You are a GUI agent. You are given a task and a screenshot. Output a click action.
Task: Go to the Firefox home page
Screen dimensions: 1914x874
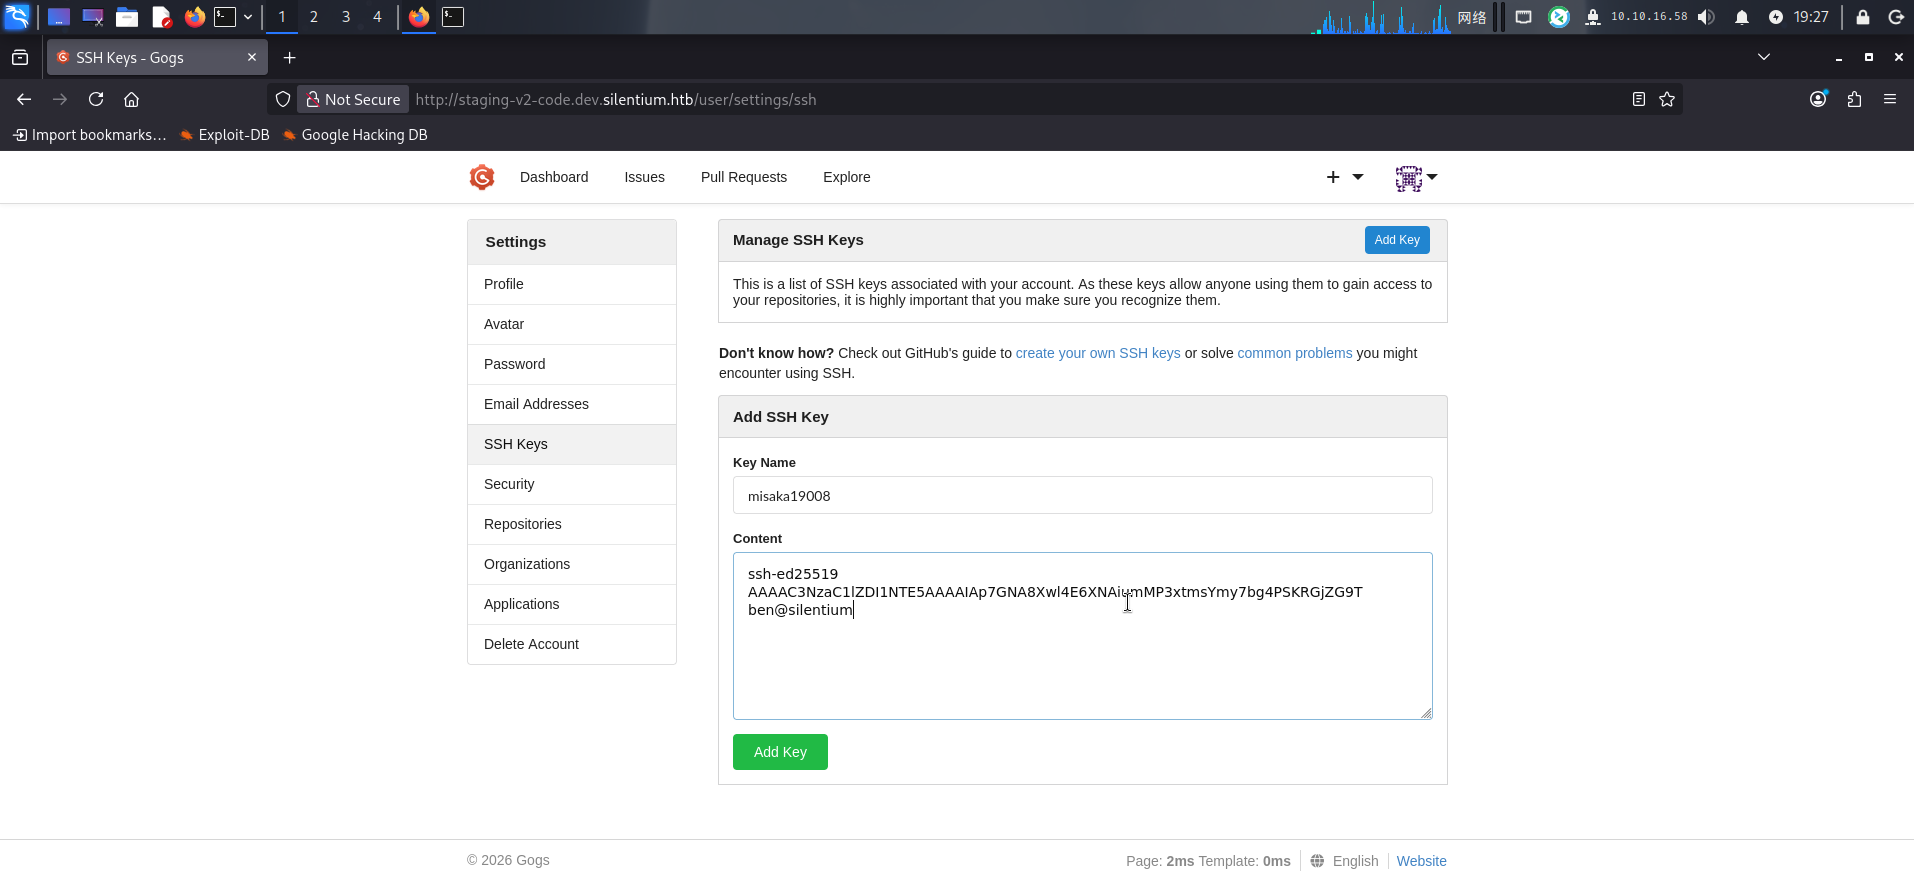click(131, 99)
